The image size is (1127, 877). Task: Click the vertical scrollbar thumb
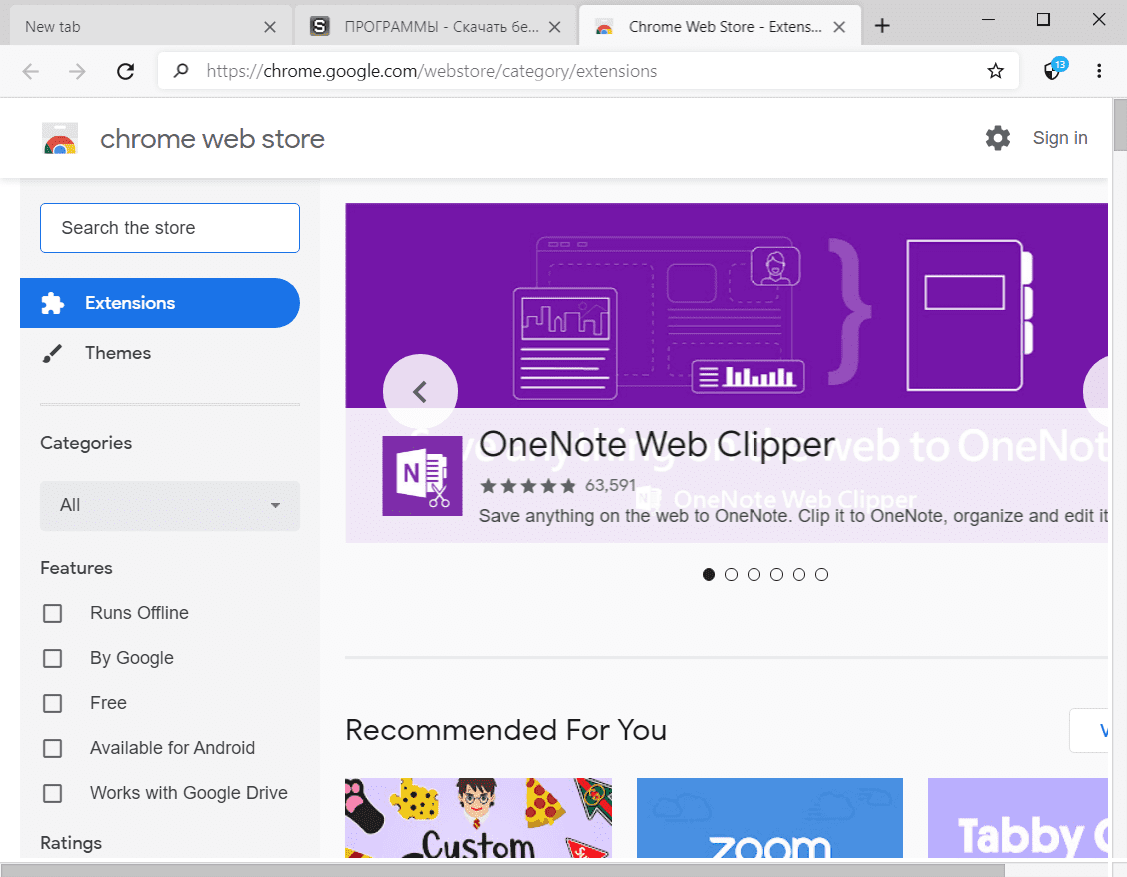pos(1120,125)
